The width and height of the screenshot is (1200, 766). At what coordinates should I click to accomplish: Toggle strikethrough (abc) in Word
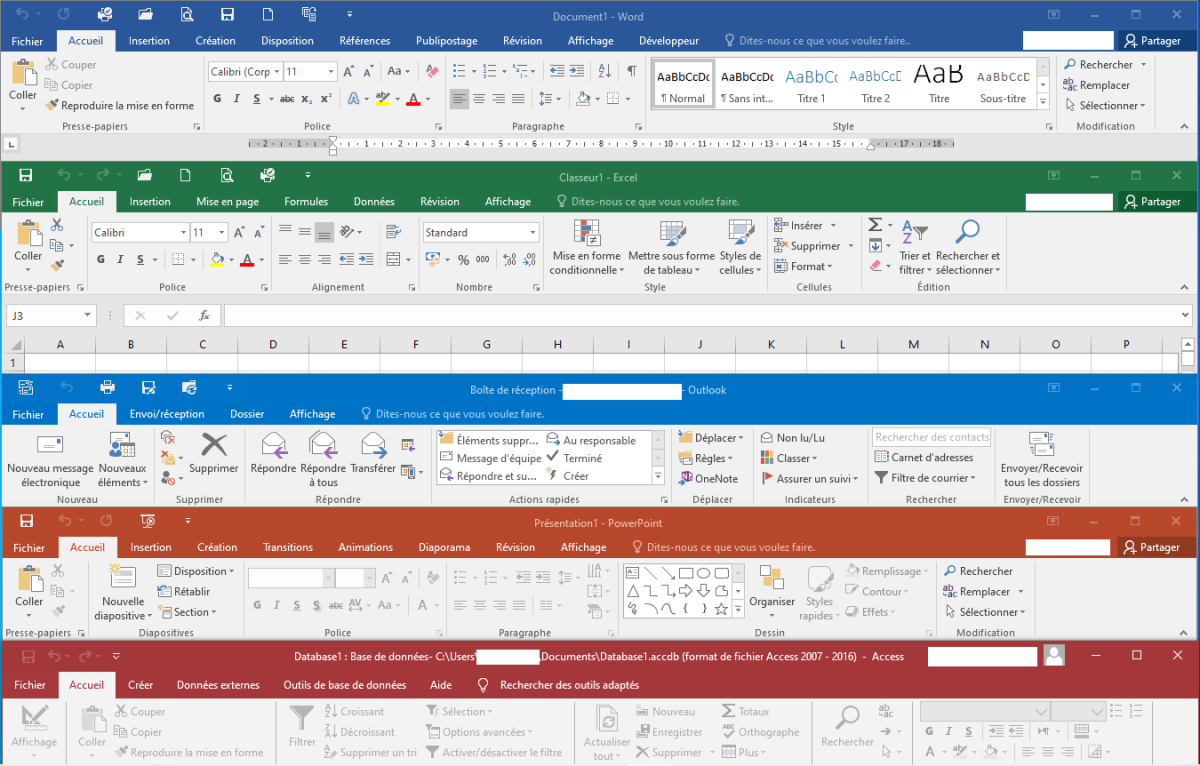point(287,99)
